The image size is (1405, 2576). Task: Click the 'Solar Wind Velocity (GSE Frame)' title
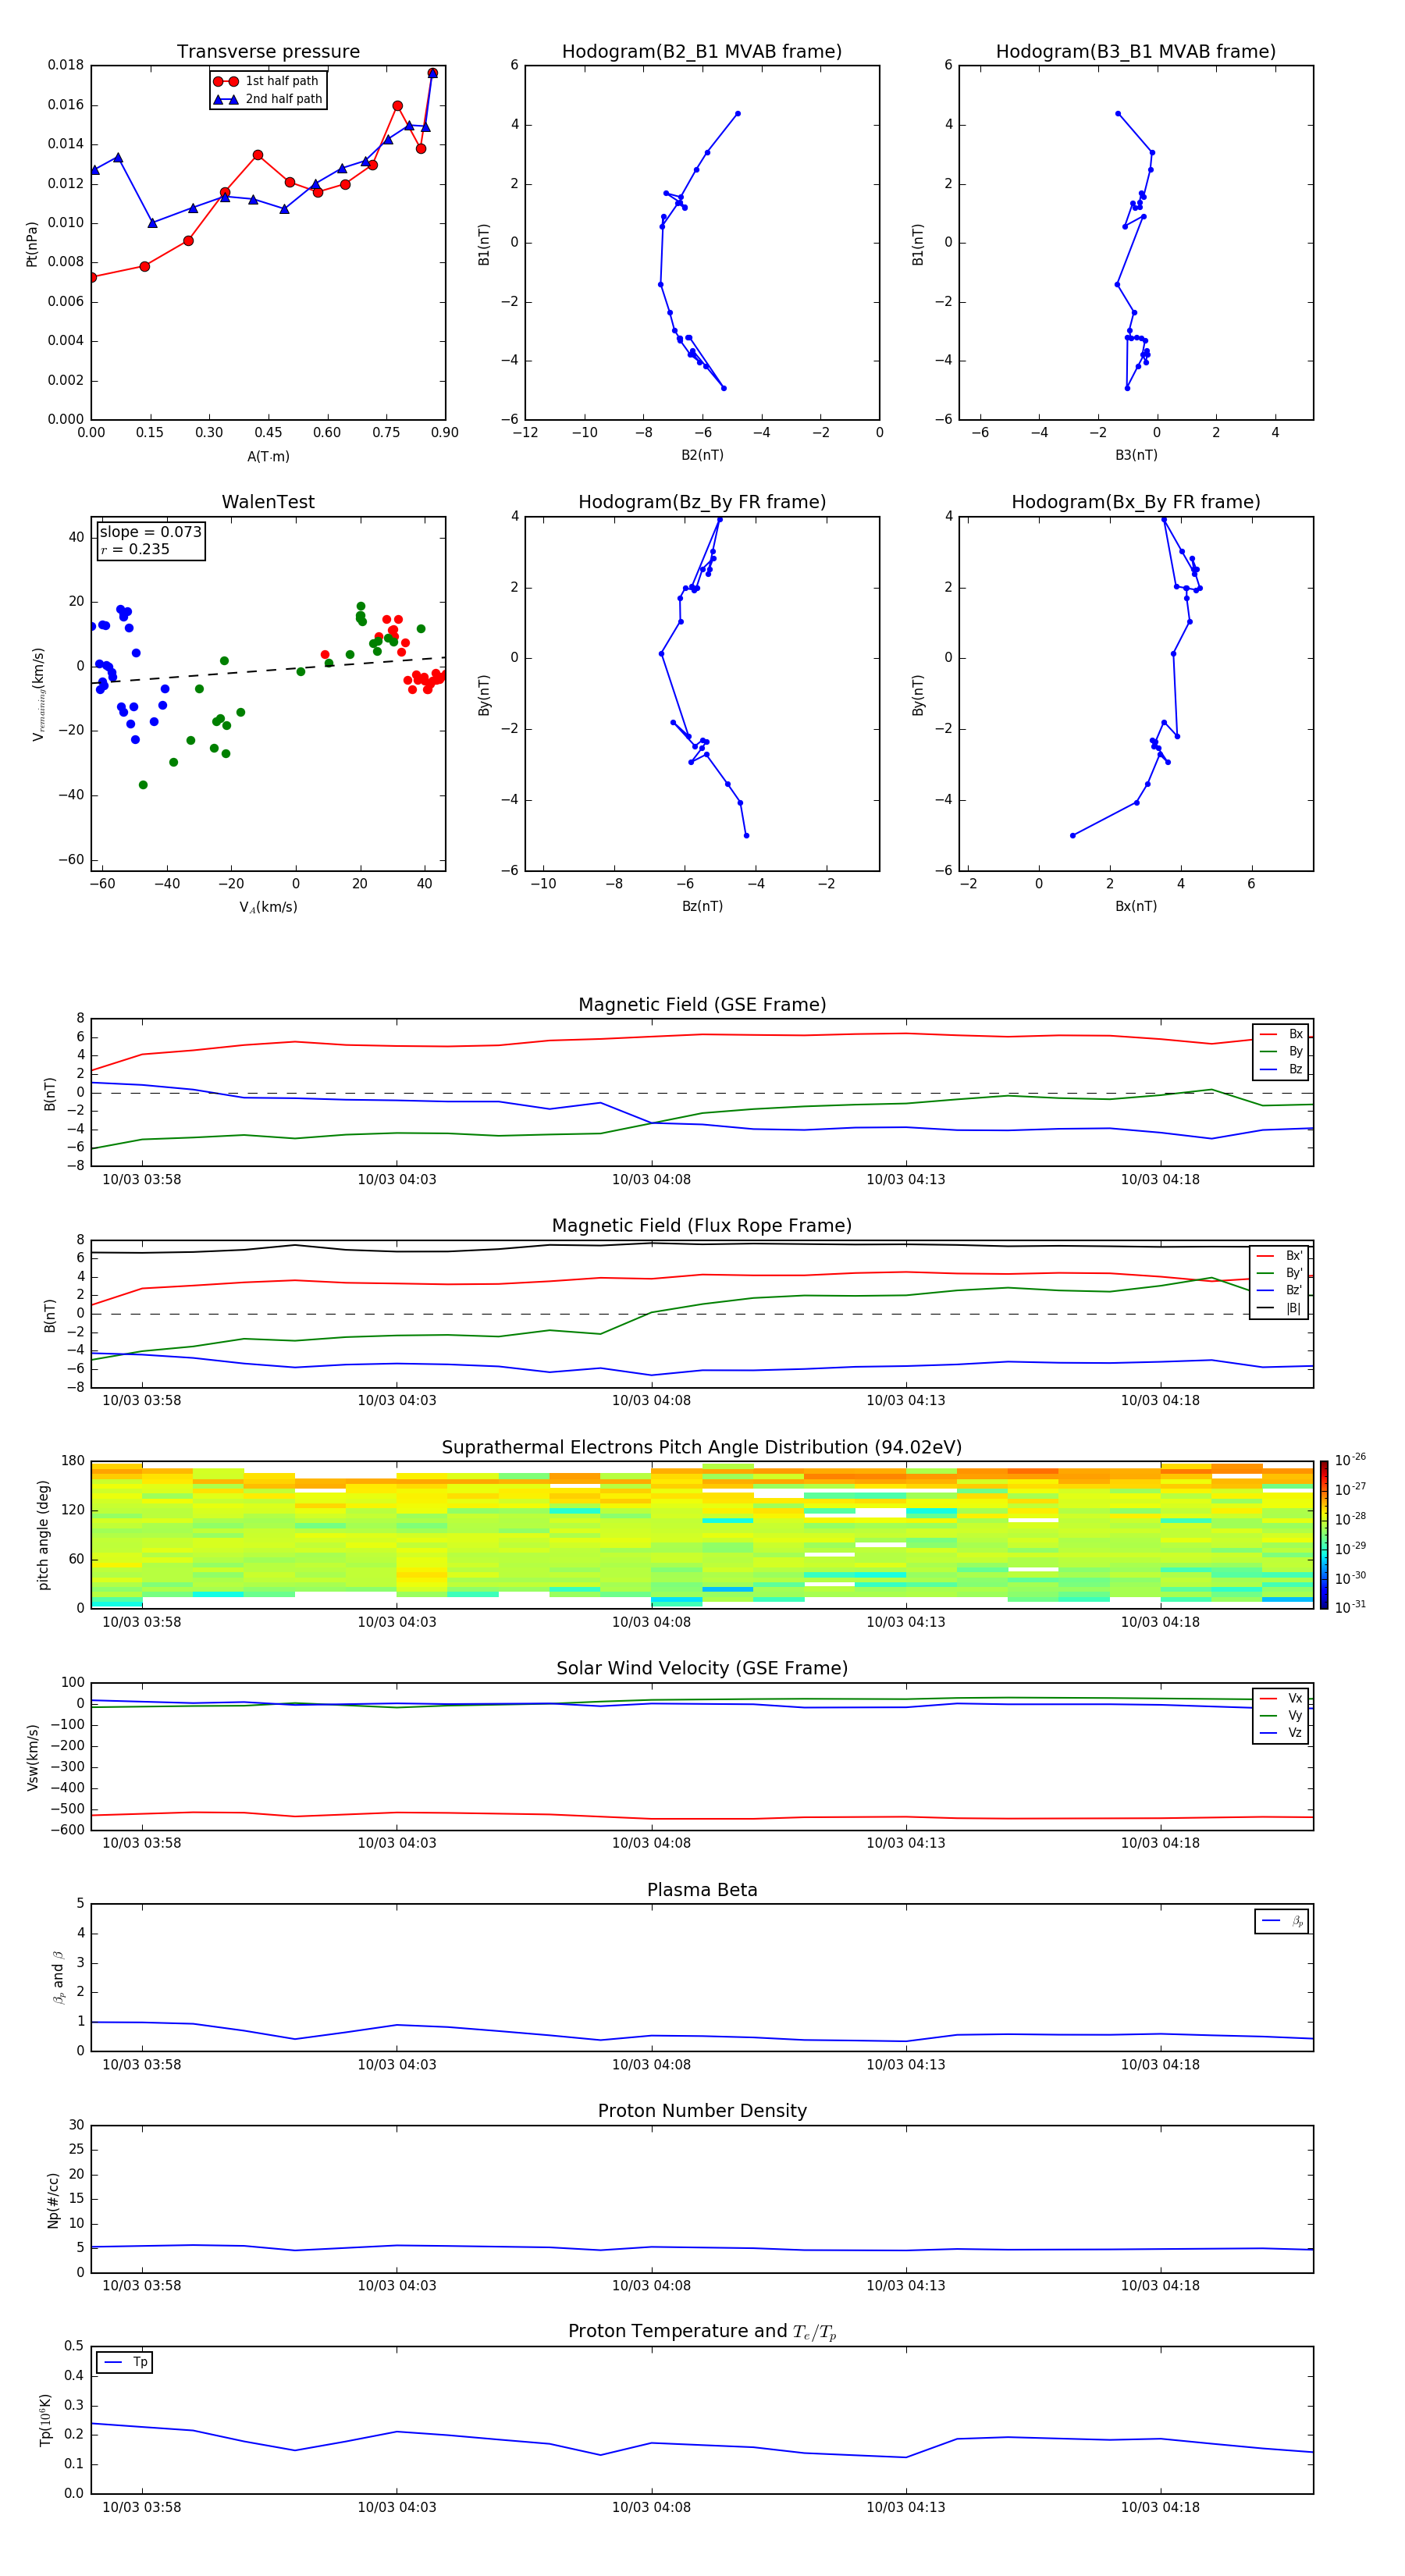[702, 1669]
